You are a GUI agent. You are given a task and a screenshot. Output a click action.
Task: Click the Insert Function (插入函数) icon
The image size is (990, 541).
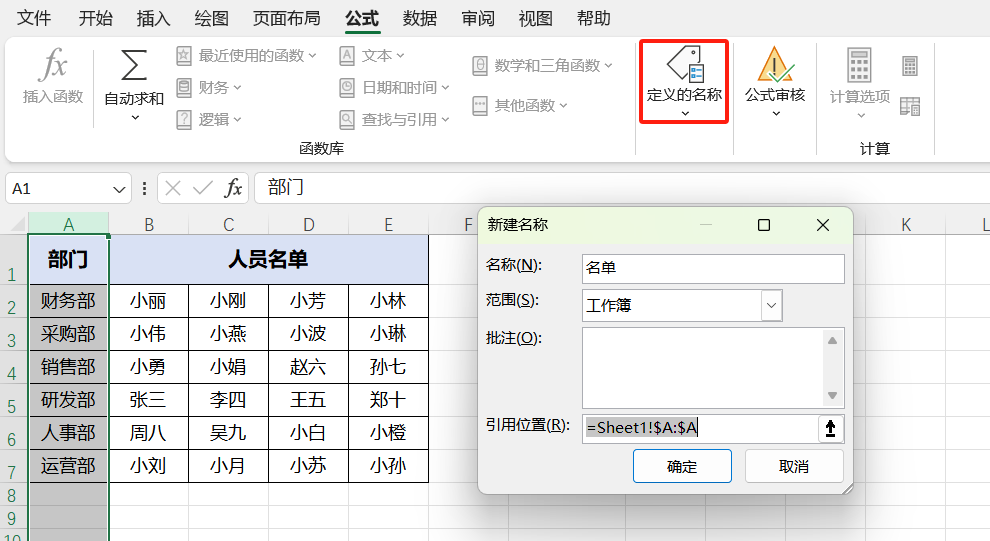[x=52, y=67]
